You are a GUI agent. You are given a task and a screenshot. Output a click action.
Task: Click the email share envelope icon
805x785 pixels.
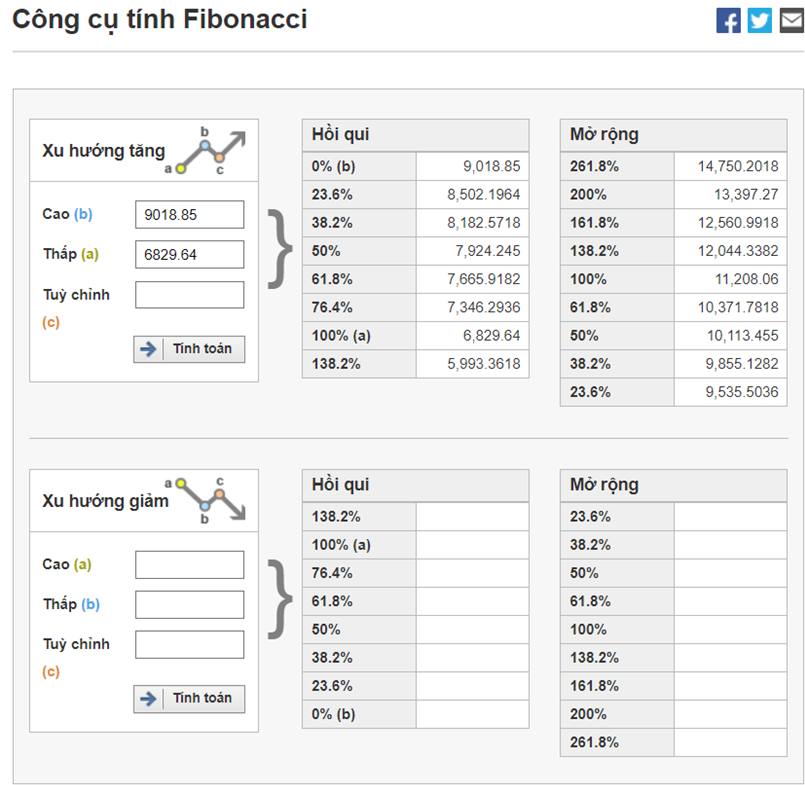(x=791, y=20)
